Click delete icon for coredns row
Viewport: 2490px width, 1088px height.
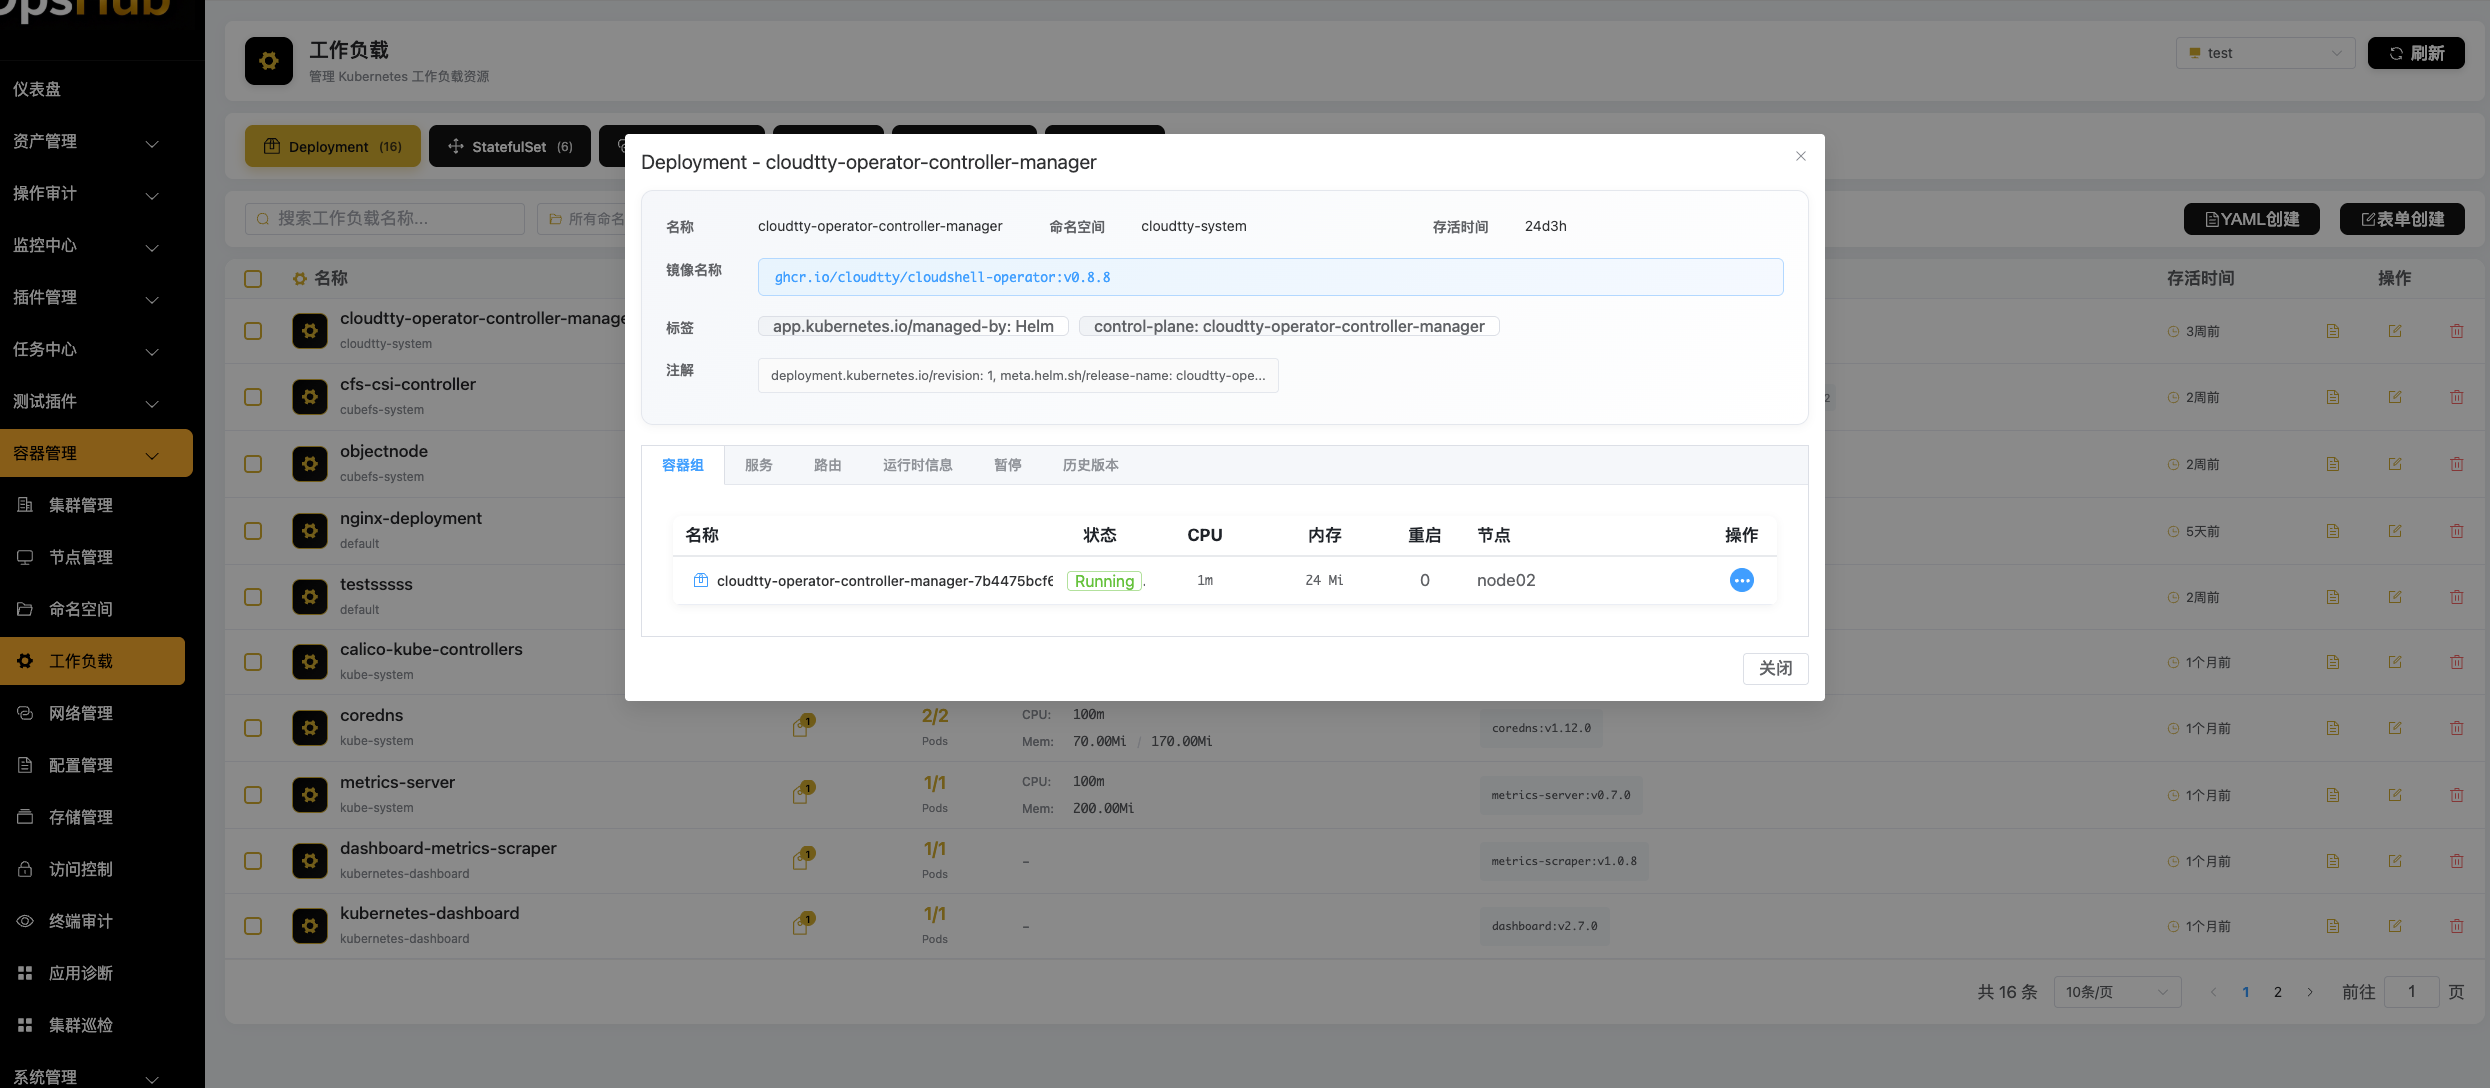coord(2456,728)
